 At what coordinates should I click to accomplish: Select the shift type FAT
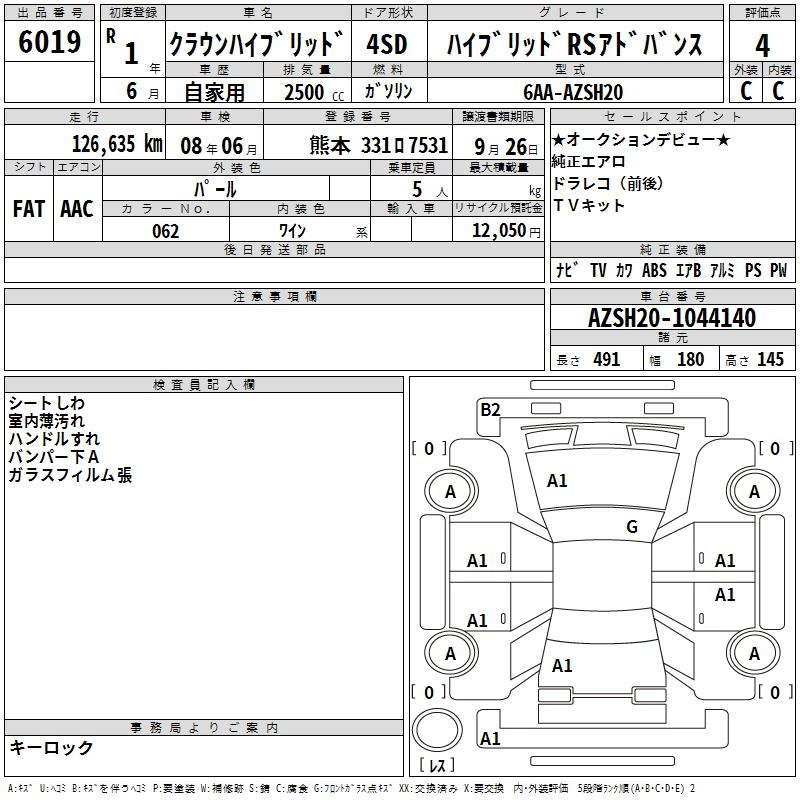(x=29, y=209)
